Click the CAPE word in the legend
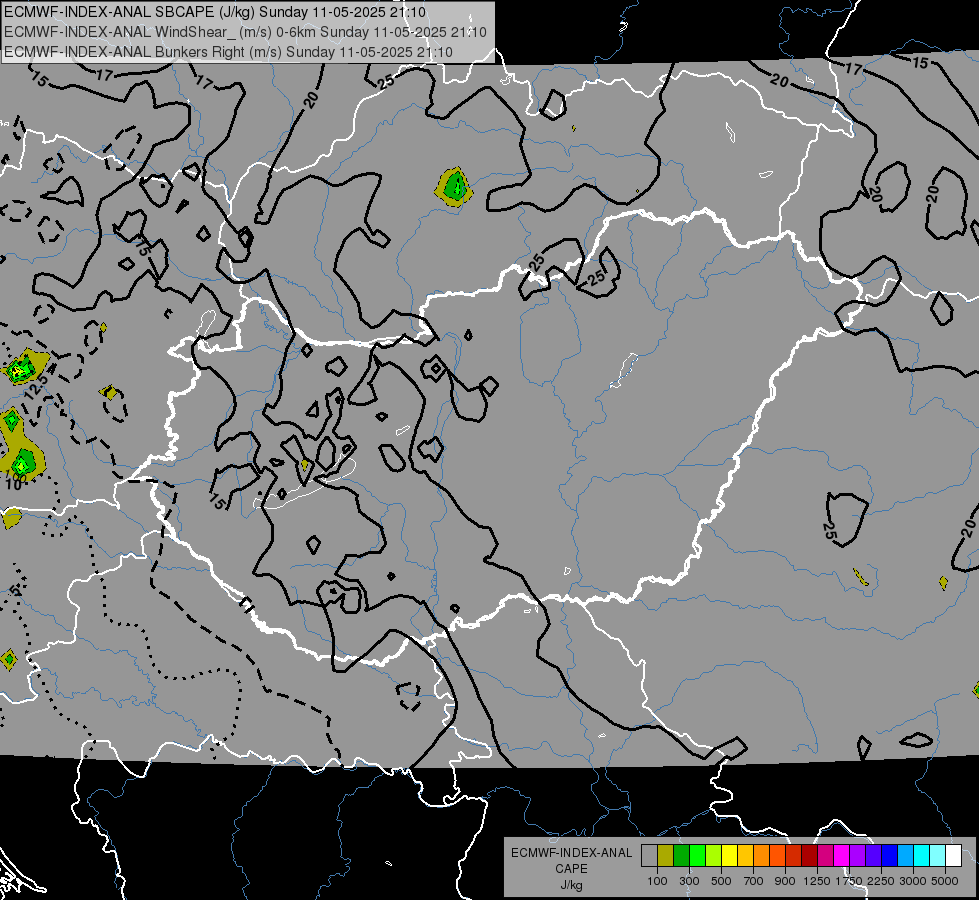The height and width of the screenshot is (900, 979). [571, 869]
